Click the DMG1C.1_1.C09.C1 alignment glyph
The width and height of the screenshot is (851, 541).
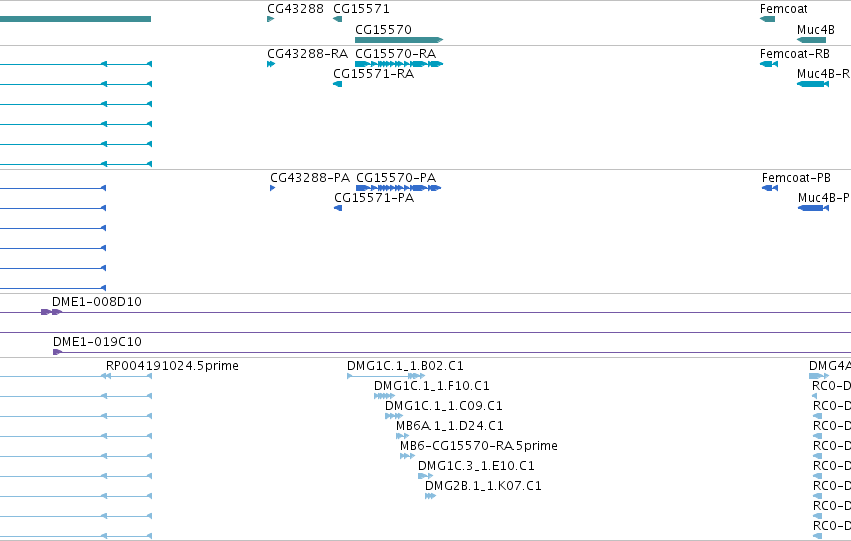(x=394, y=416)
